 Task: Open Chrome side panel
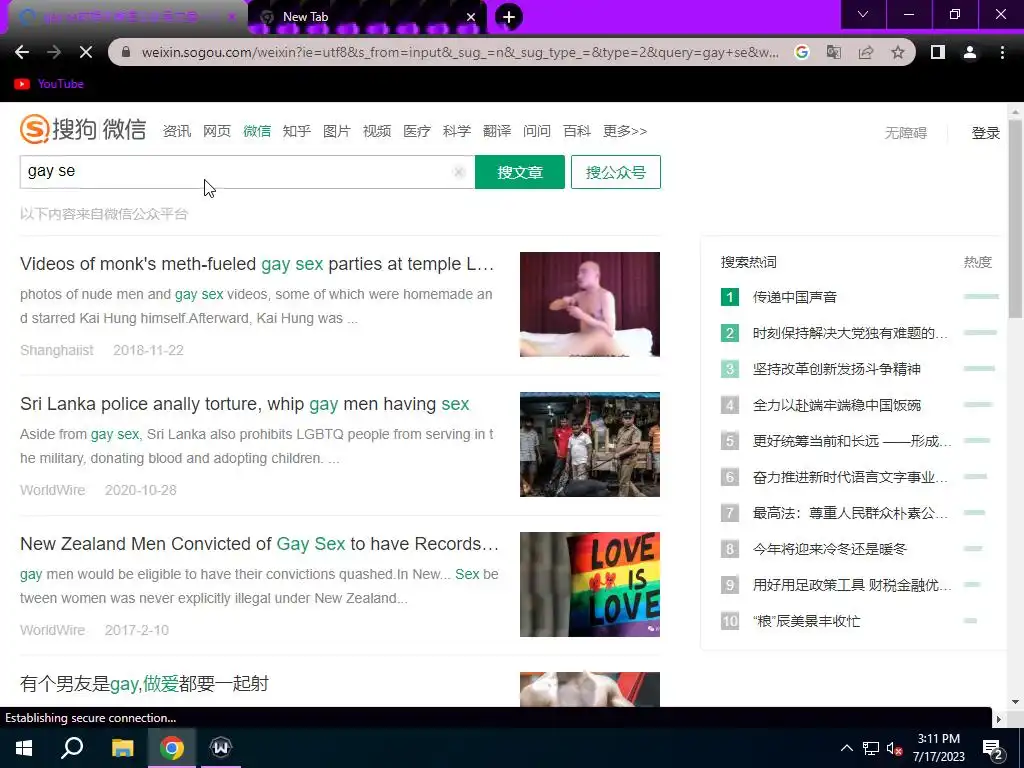(x=938, y=52)
